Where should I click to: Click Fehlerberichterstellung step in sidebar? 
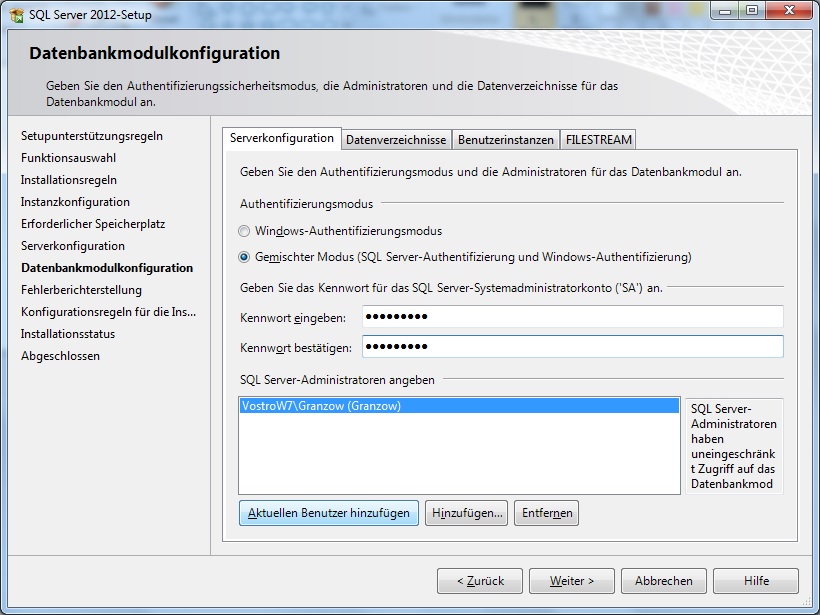82,290
